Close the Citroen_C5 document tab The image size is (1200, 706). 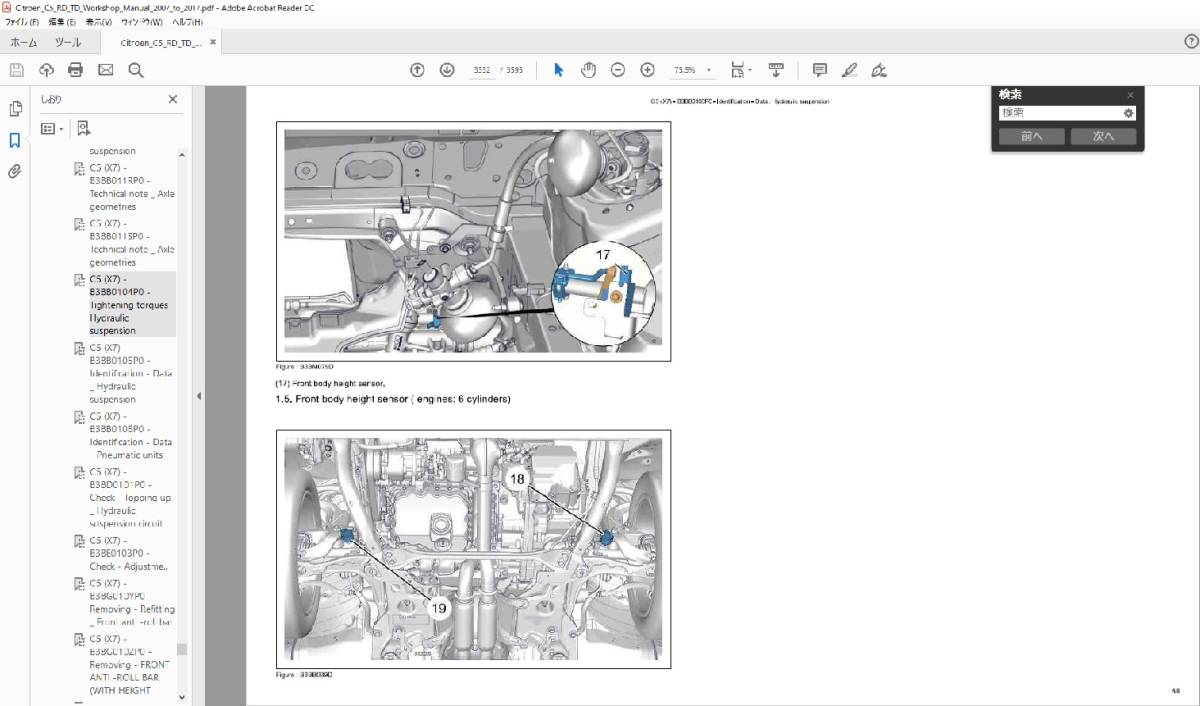[x=213, y=43]
